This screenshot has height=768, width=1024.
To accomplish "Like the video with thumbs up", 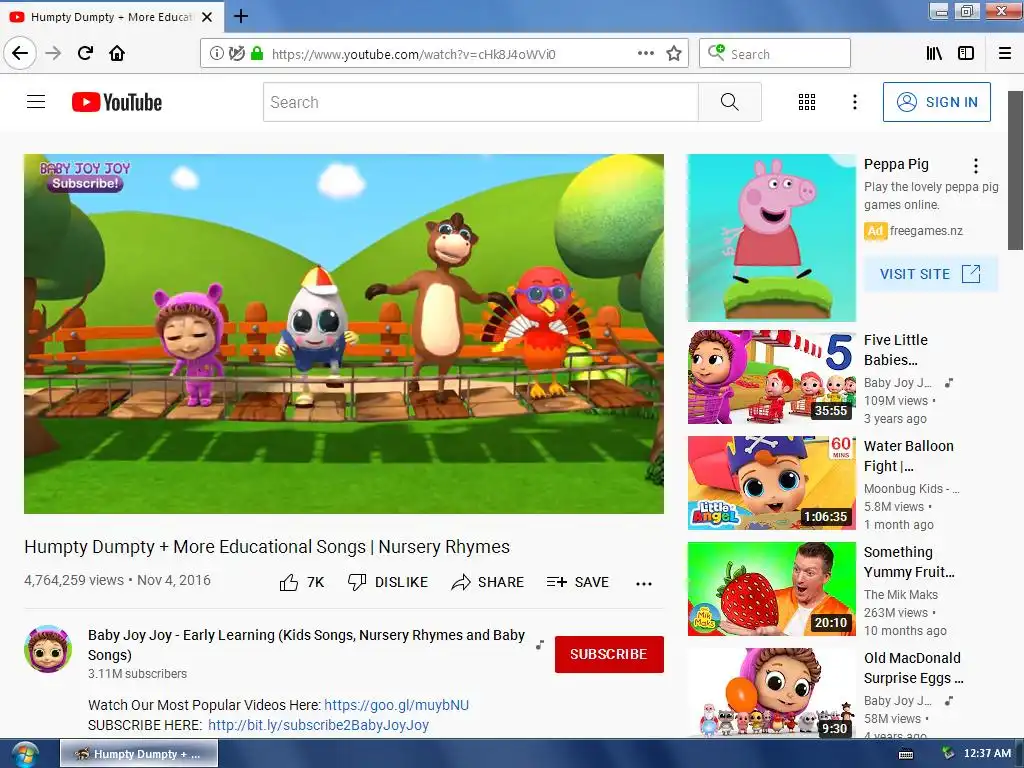I will tap(302, 582).
